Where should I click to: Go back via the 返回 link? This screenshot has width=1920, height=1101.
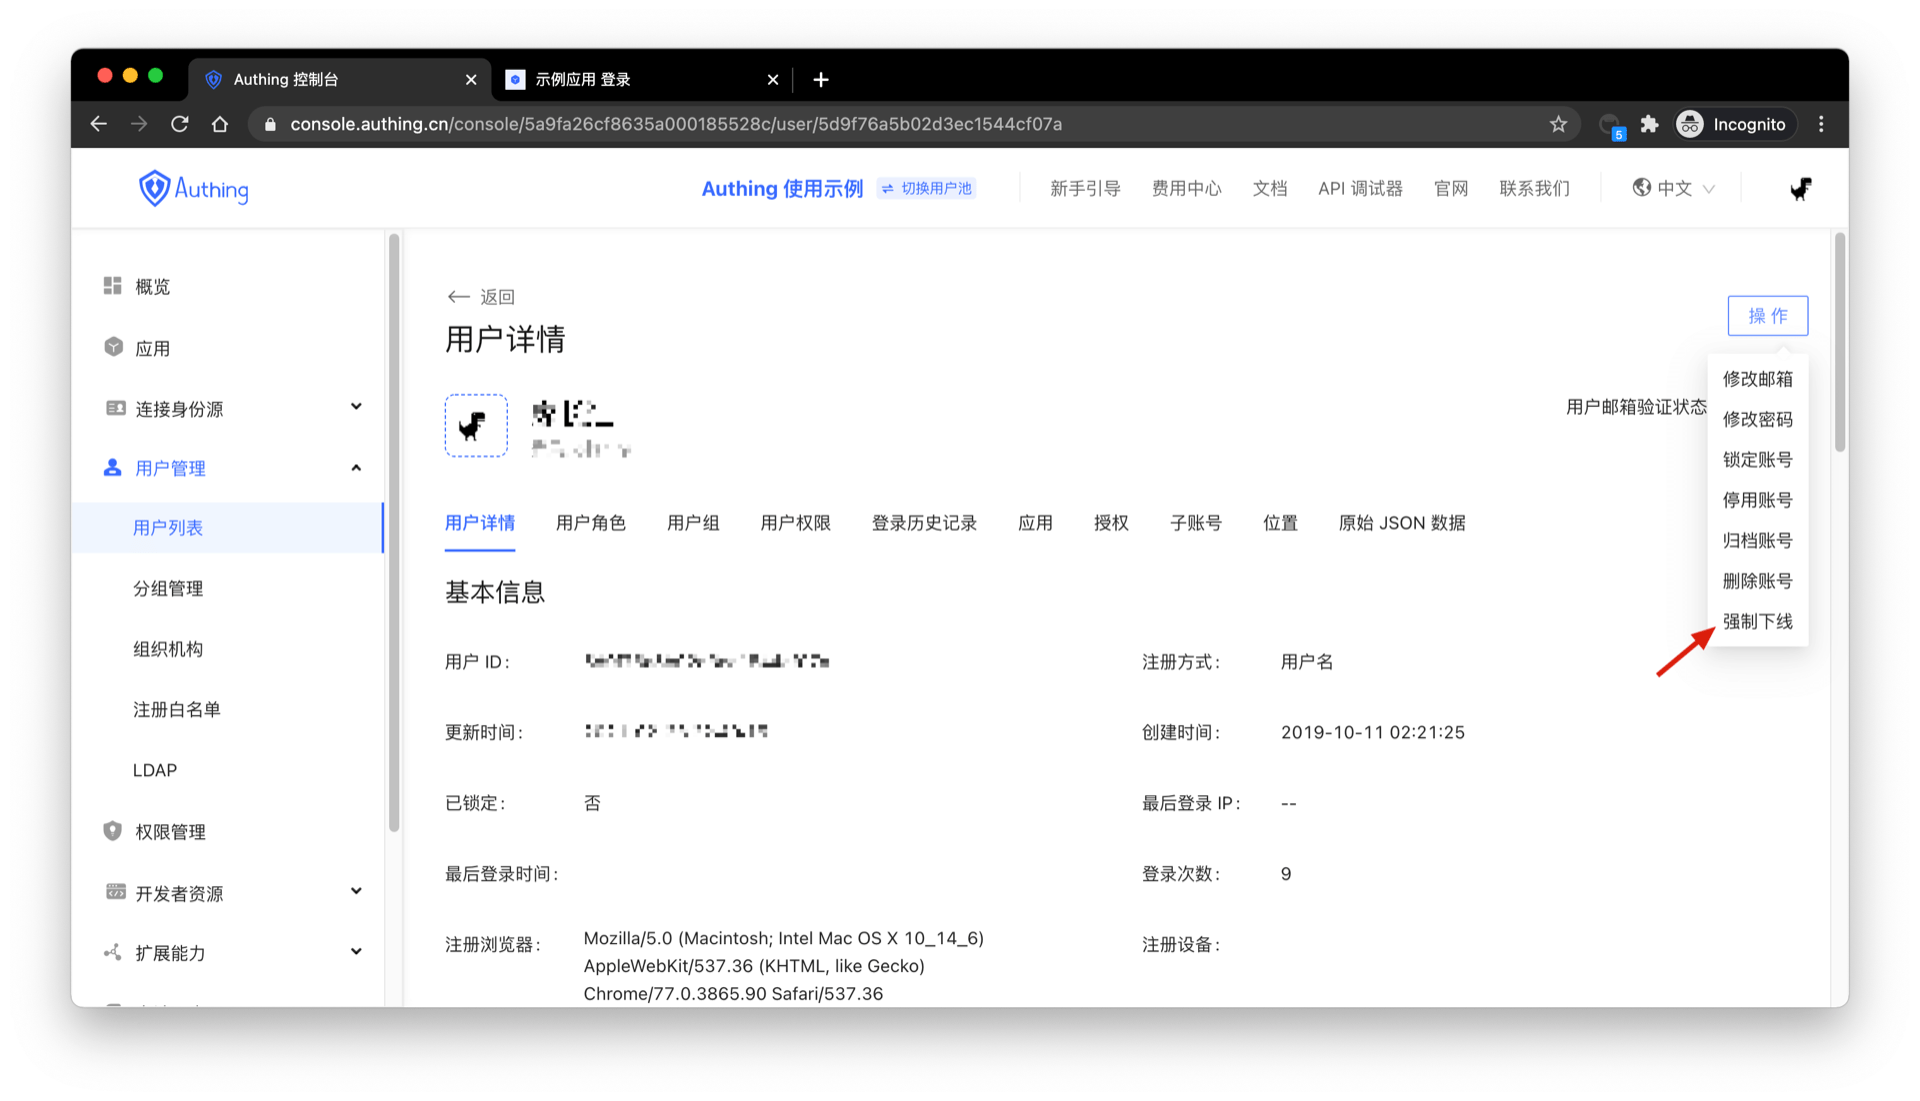click(x=481, y=297)
